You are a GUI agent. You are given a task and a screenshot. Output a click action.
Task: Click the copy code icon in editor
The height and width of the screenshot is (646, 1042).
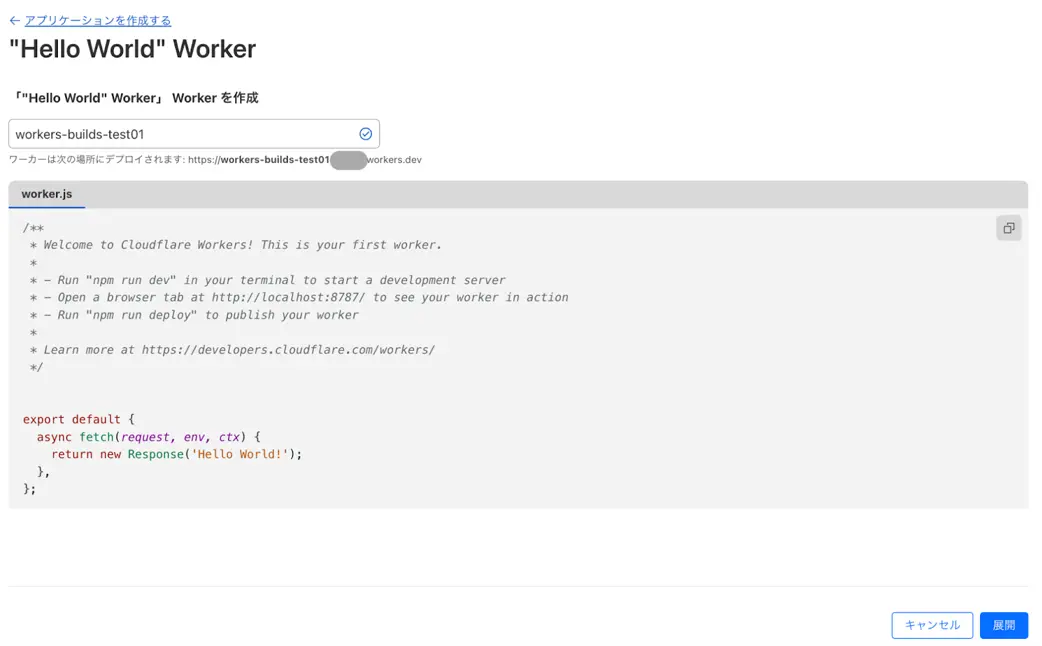1008,228
